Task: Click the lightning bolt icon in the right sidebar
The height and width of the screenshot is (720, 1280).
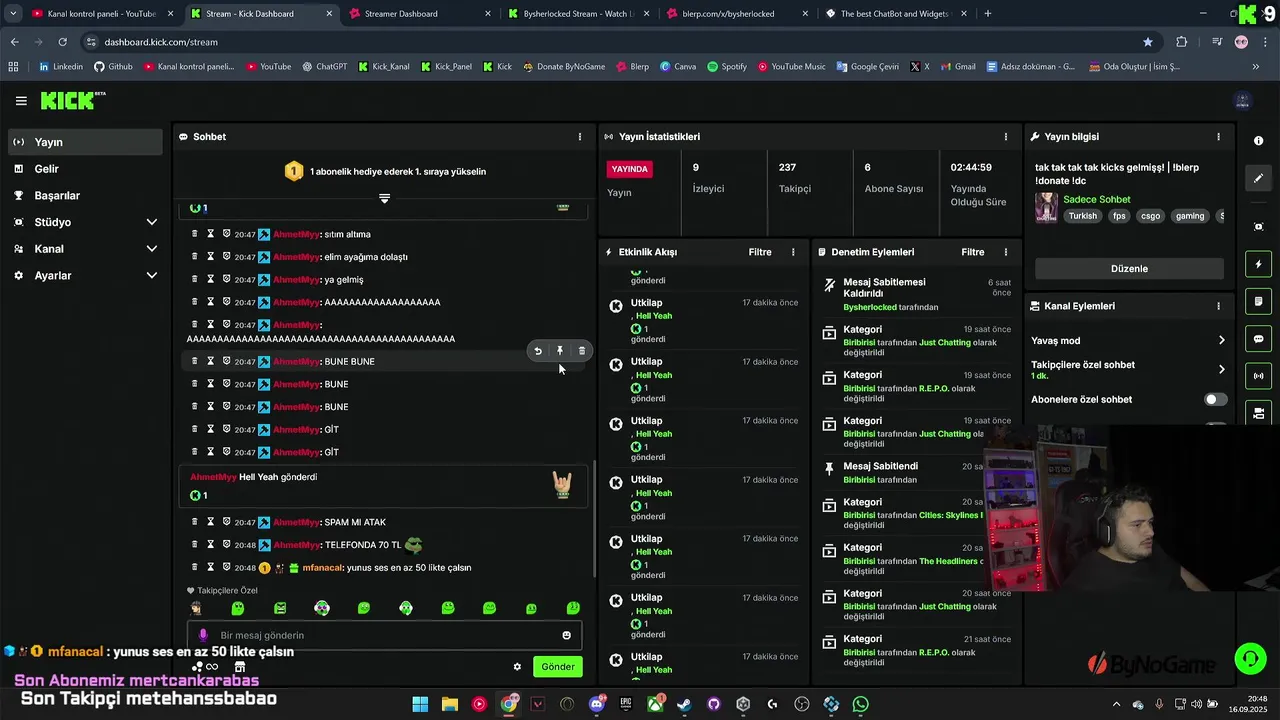Action: pos(1258,264)
